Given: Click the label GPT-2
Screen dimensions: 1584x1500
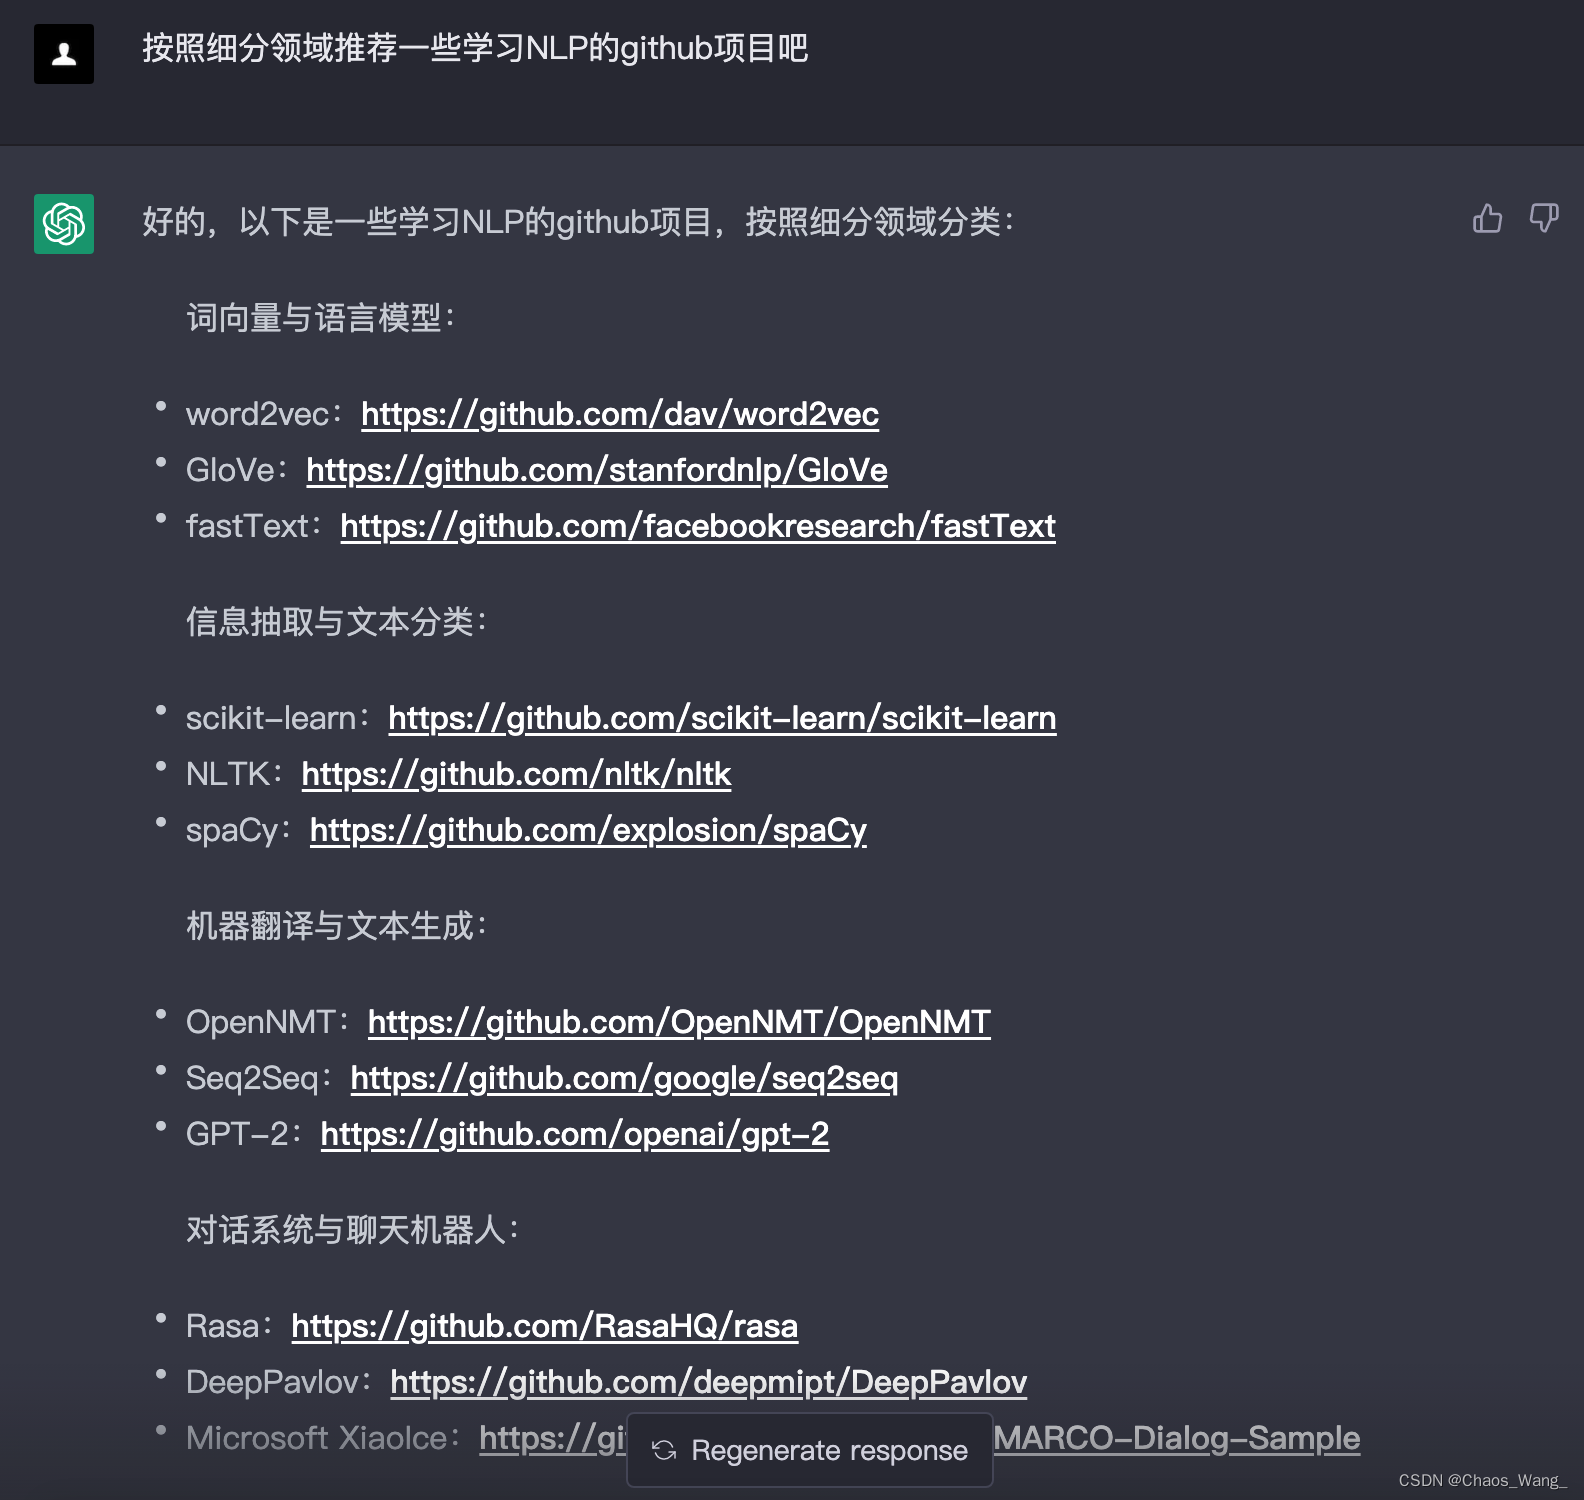Looking at the screenshot, I should (237, 1134).
